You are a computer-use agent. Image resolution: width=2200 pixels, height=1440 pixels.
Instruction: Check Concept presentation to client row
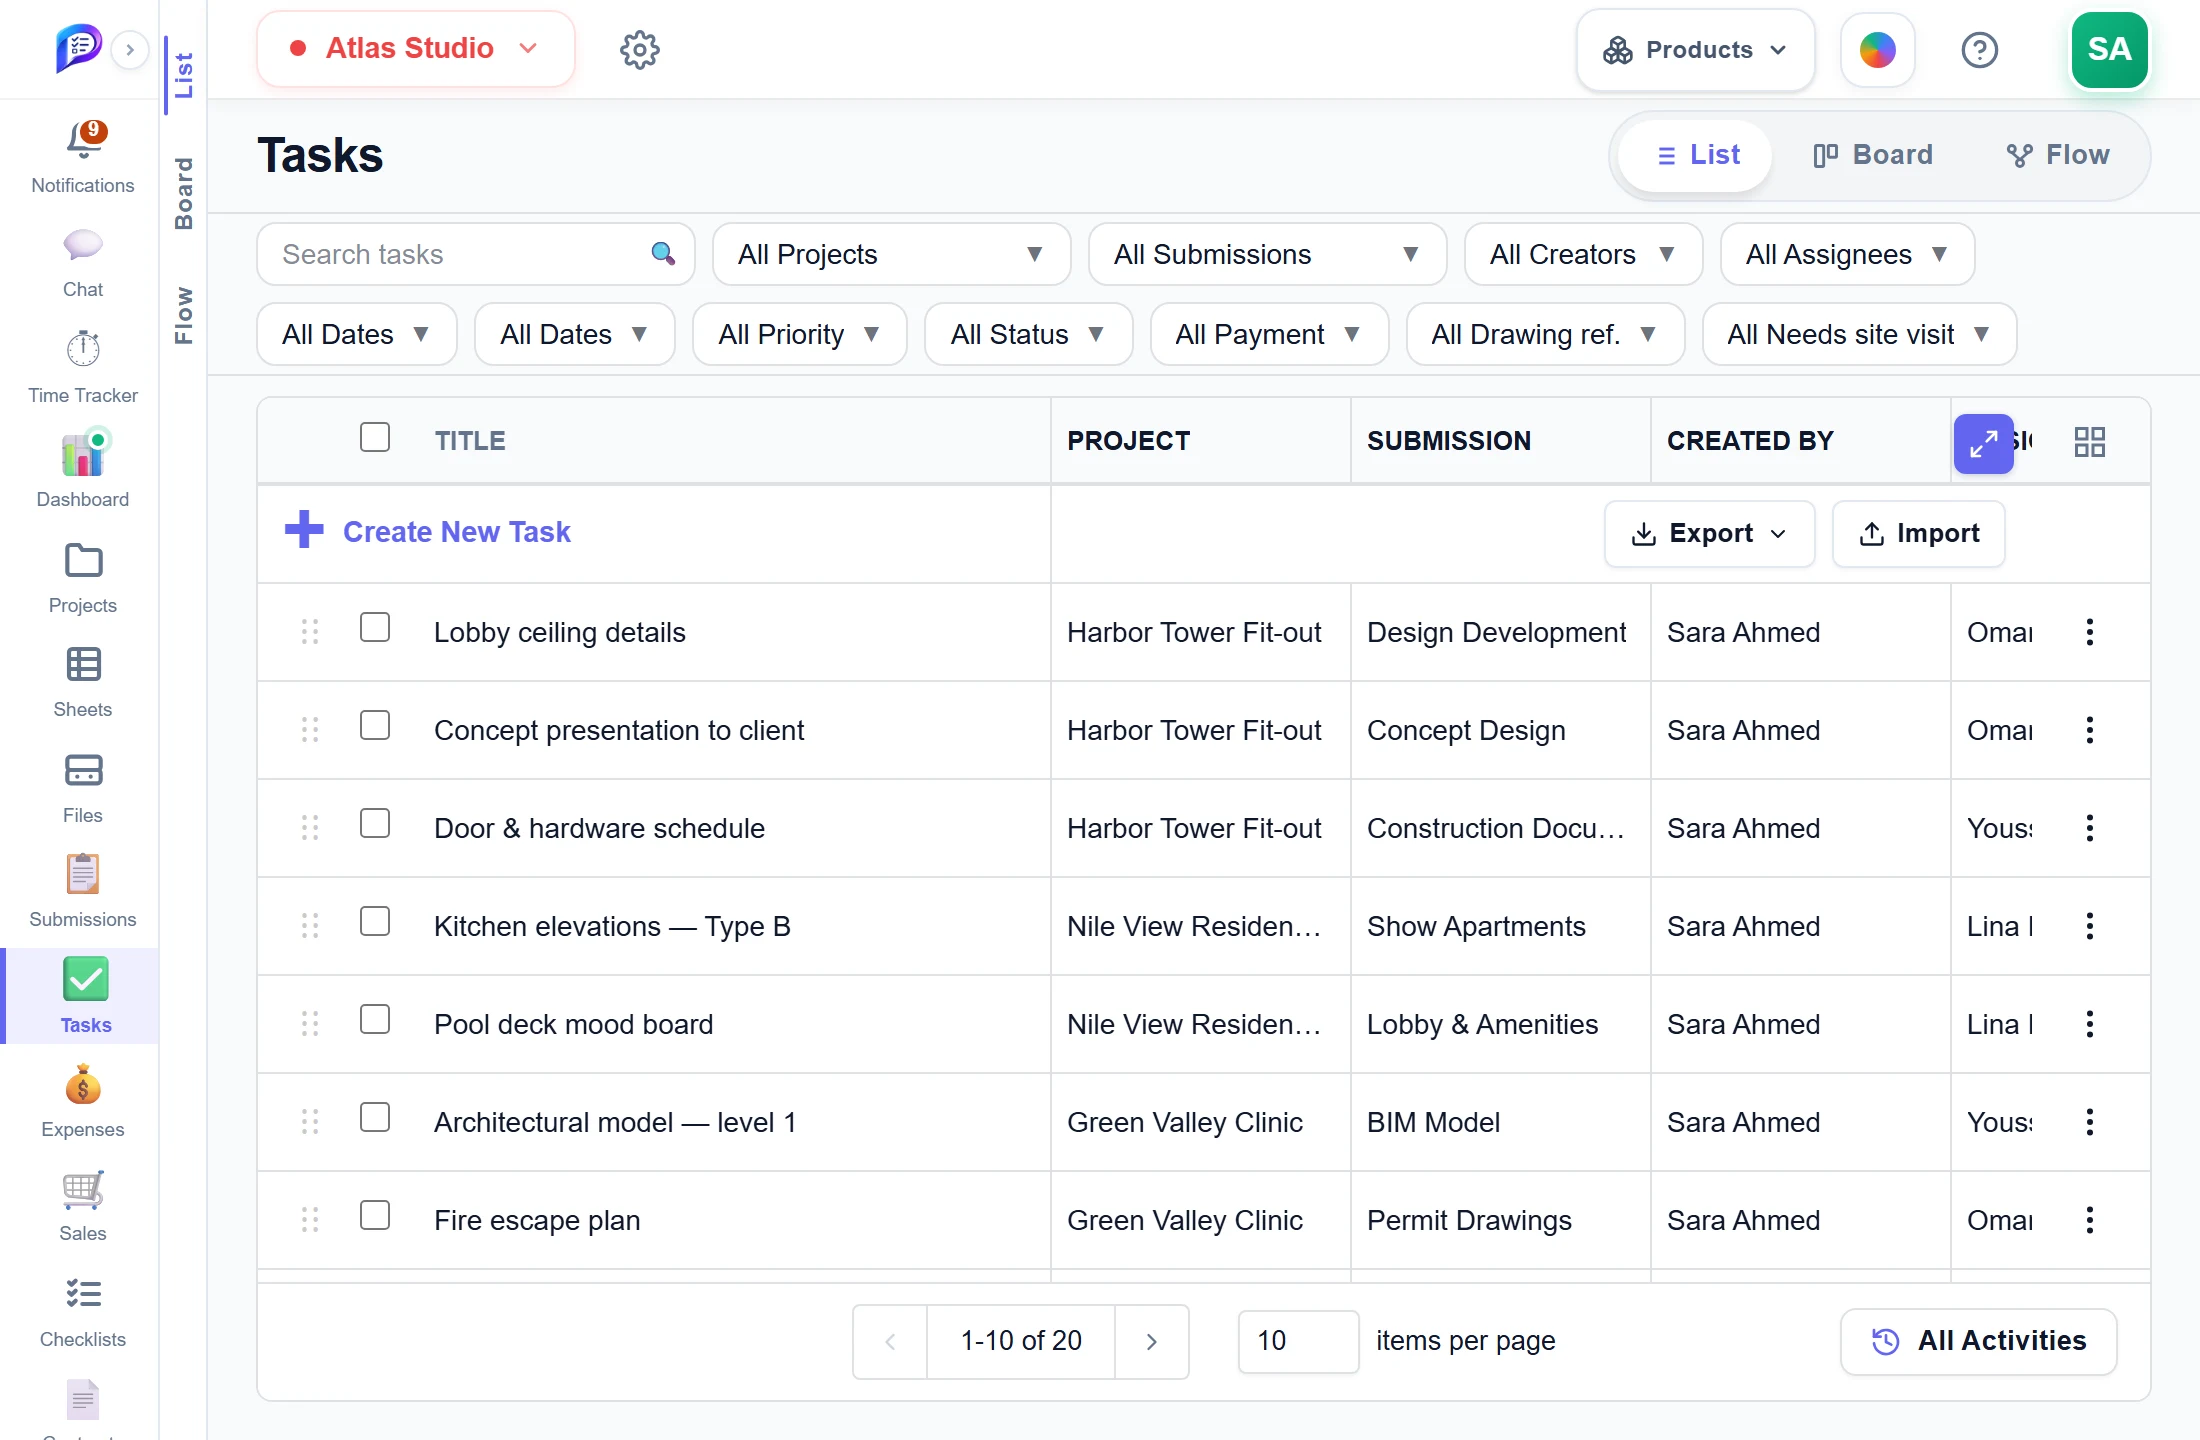tap(375, 726)
